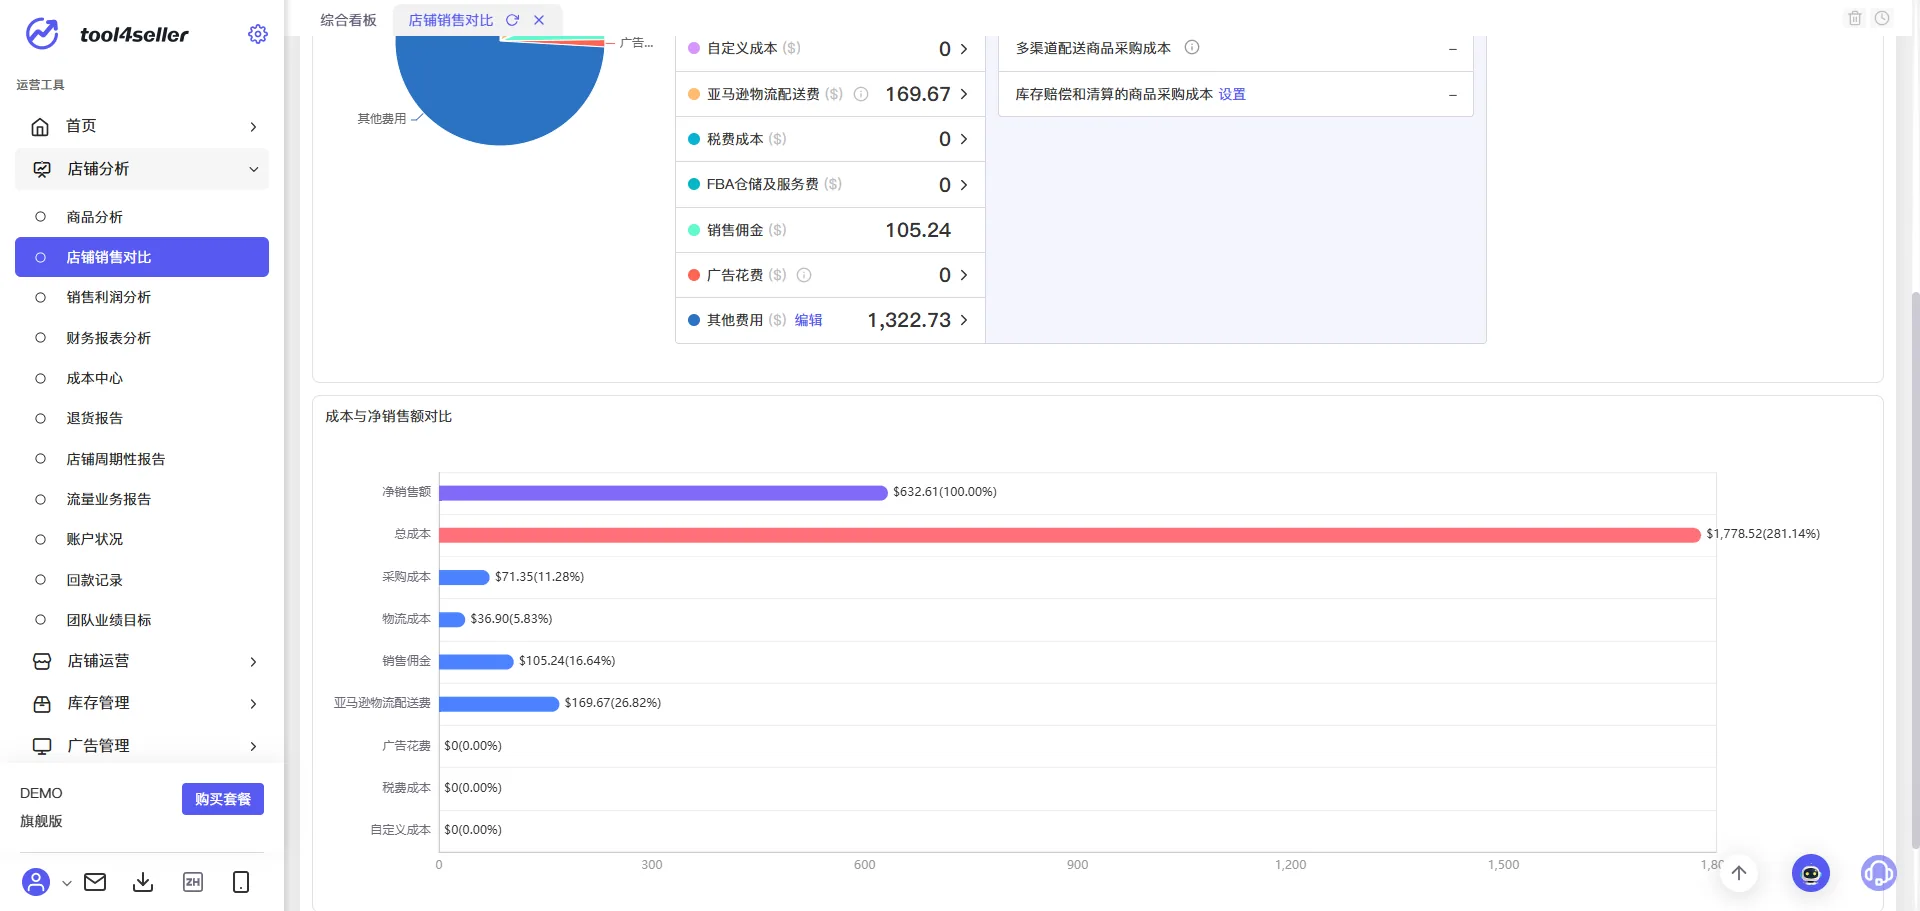
Task: Expand the 广告管理 menu chevron
Action: pyautogui.click(x=253, y=747)
